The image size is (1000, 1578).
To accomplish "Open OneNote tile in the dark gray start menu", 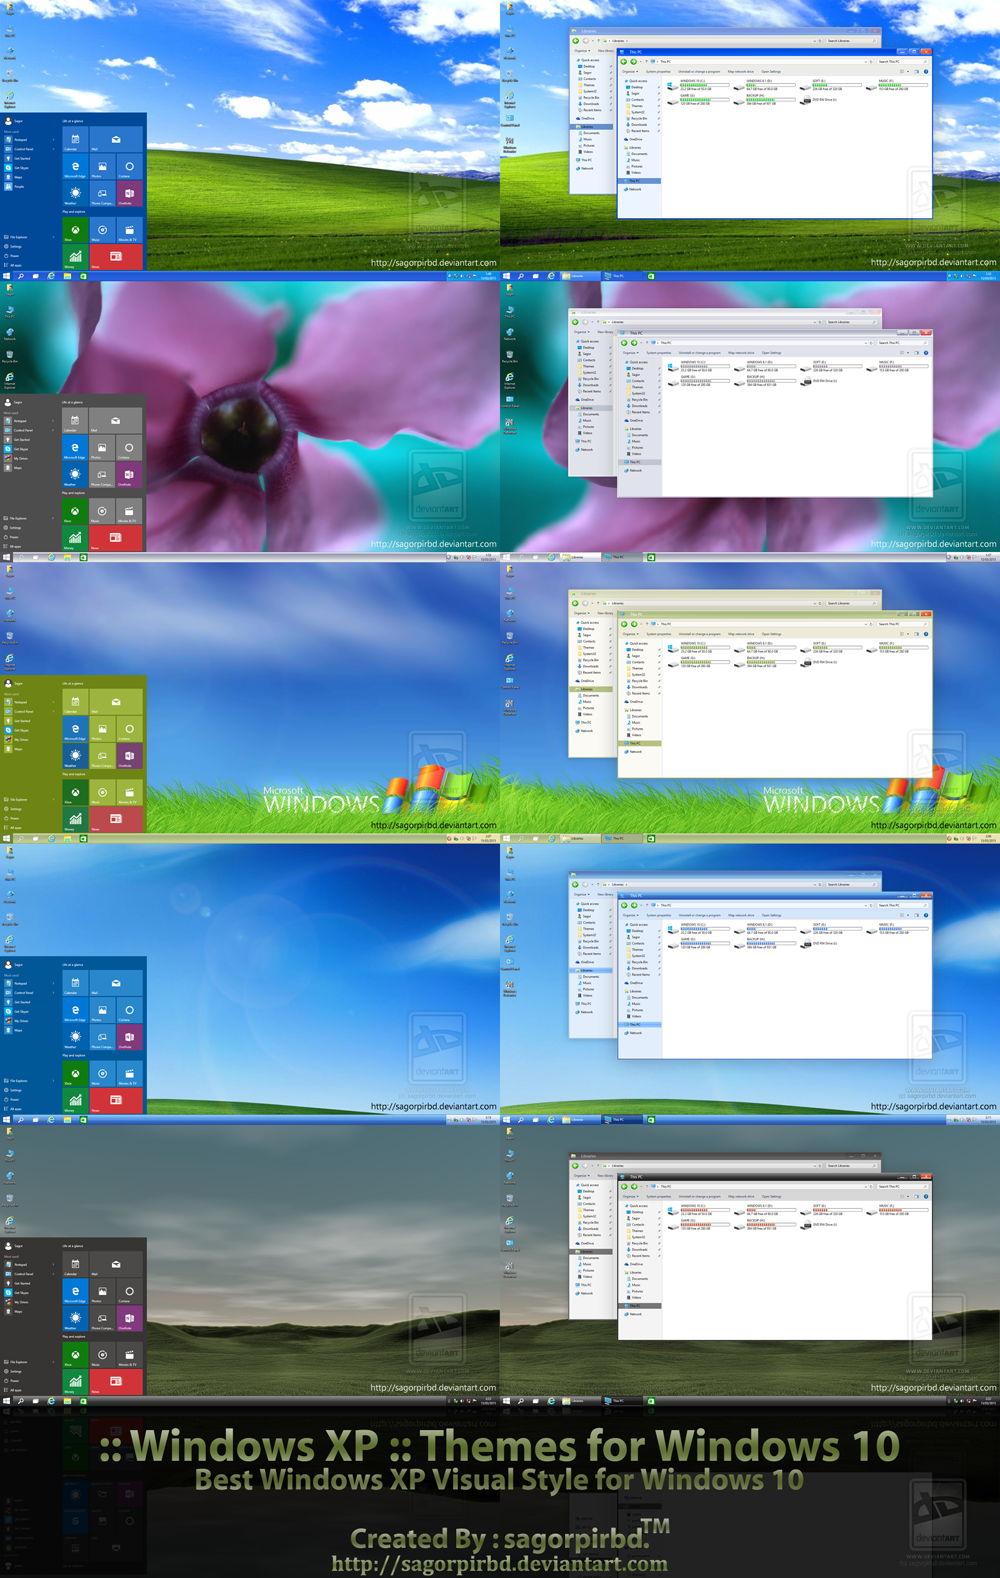I will coord(128,1320).
